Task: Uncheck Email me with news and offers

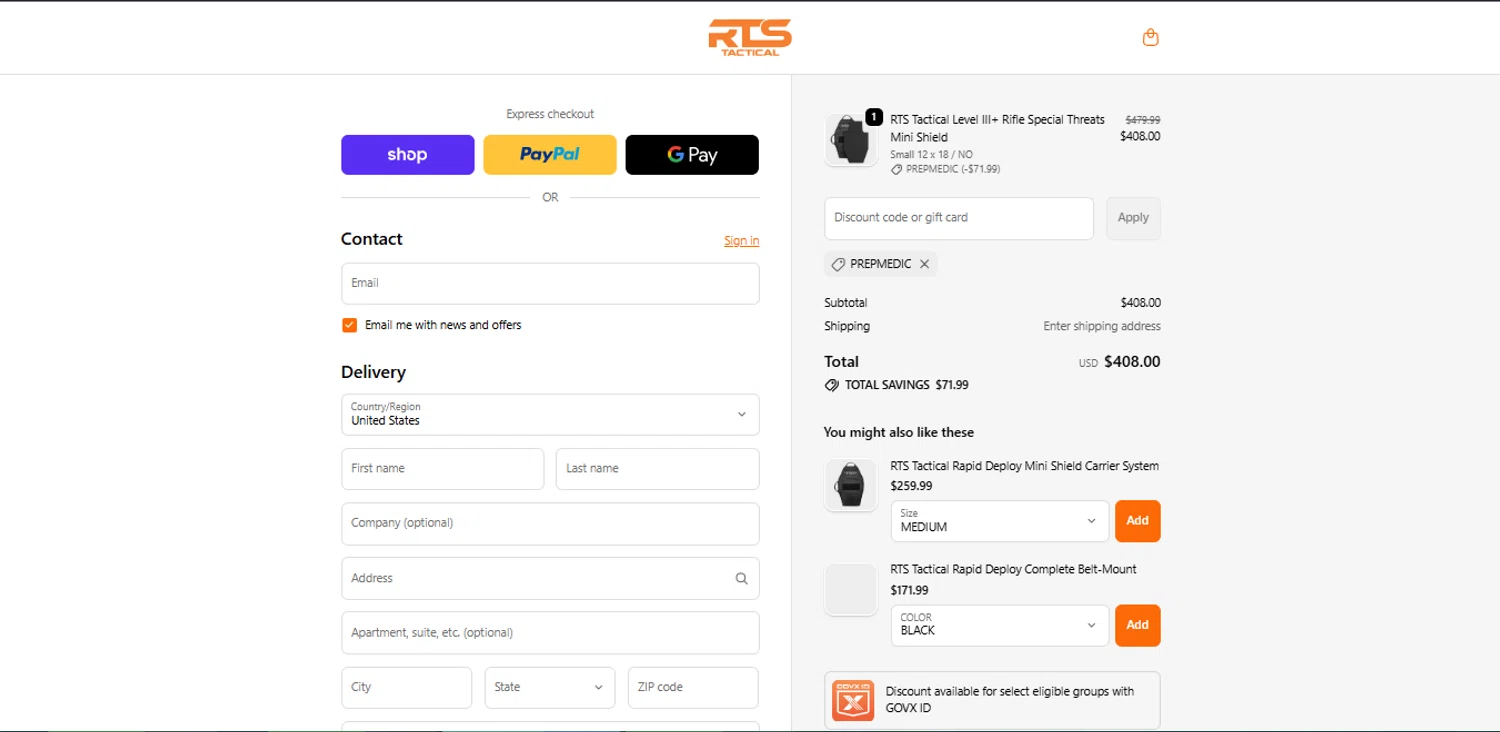Action: coord(349,325)
